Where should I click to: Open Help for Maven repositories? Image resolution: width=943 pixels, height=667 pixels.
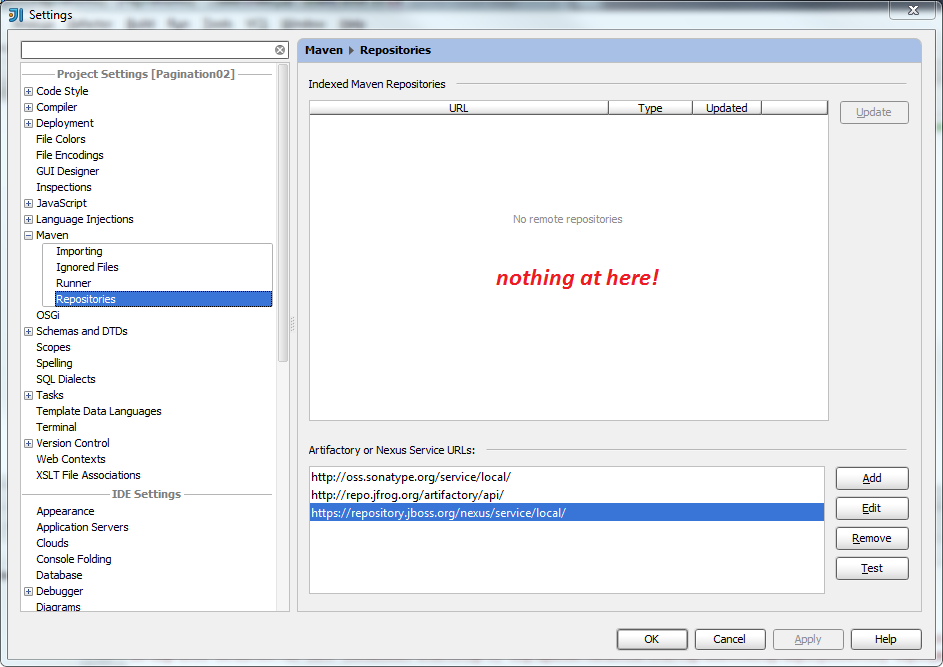(885, 639)
